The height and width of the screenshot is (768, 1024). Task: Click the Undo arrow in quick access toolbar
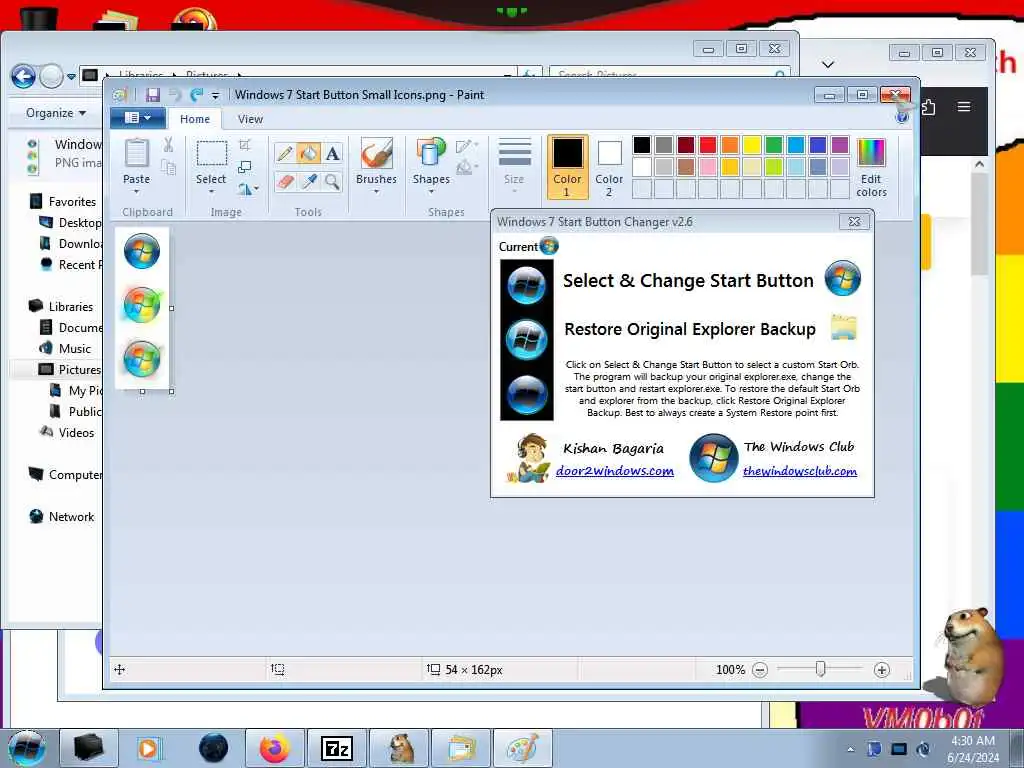(x=175, y=95)
